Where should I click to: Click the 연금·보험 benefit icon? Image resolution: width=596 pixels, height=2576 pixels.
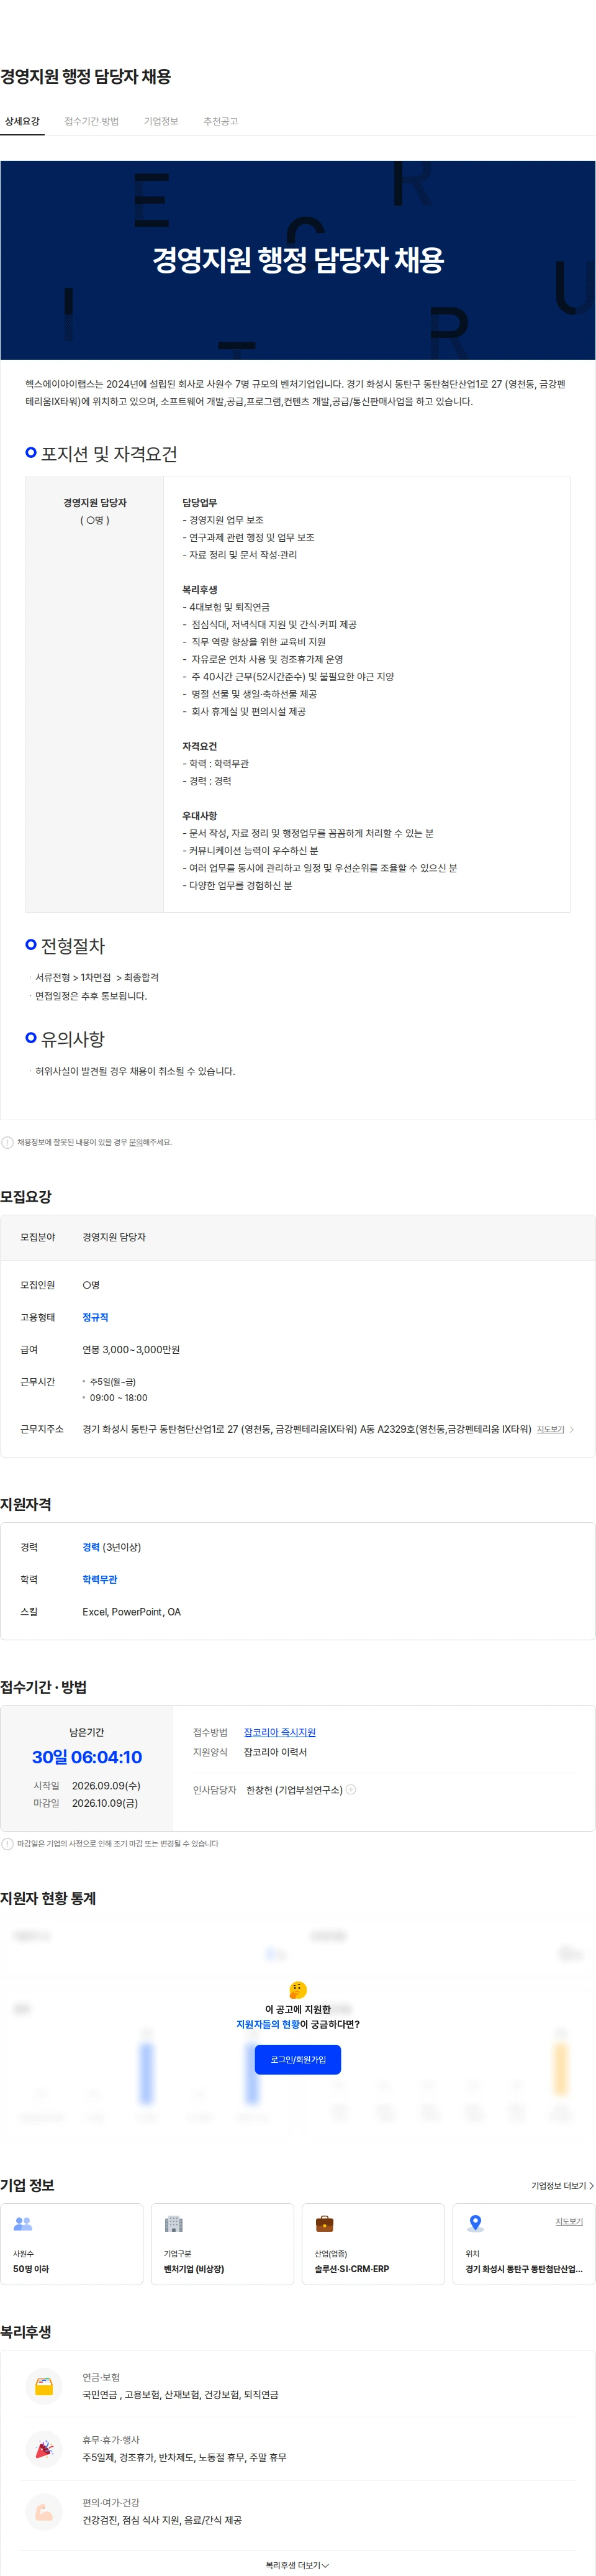click(44, 2386)
